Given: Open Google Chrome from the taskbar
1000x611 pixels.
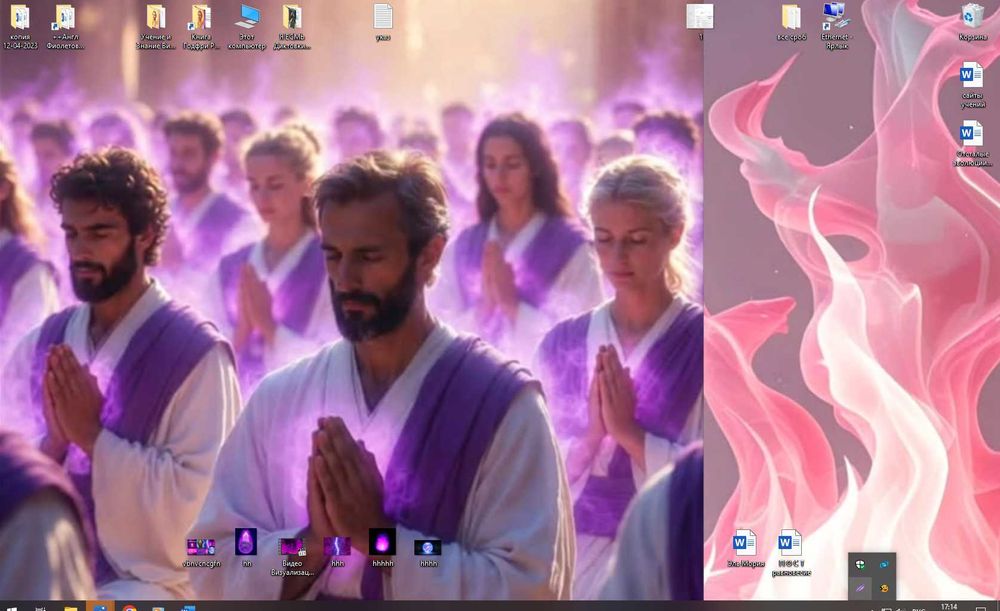Looking at the screenshot, I should pos(129,607).
